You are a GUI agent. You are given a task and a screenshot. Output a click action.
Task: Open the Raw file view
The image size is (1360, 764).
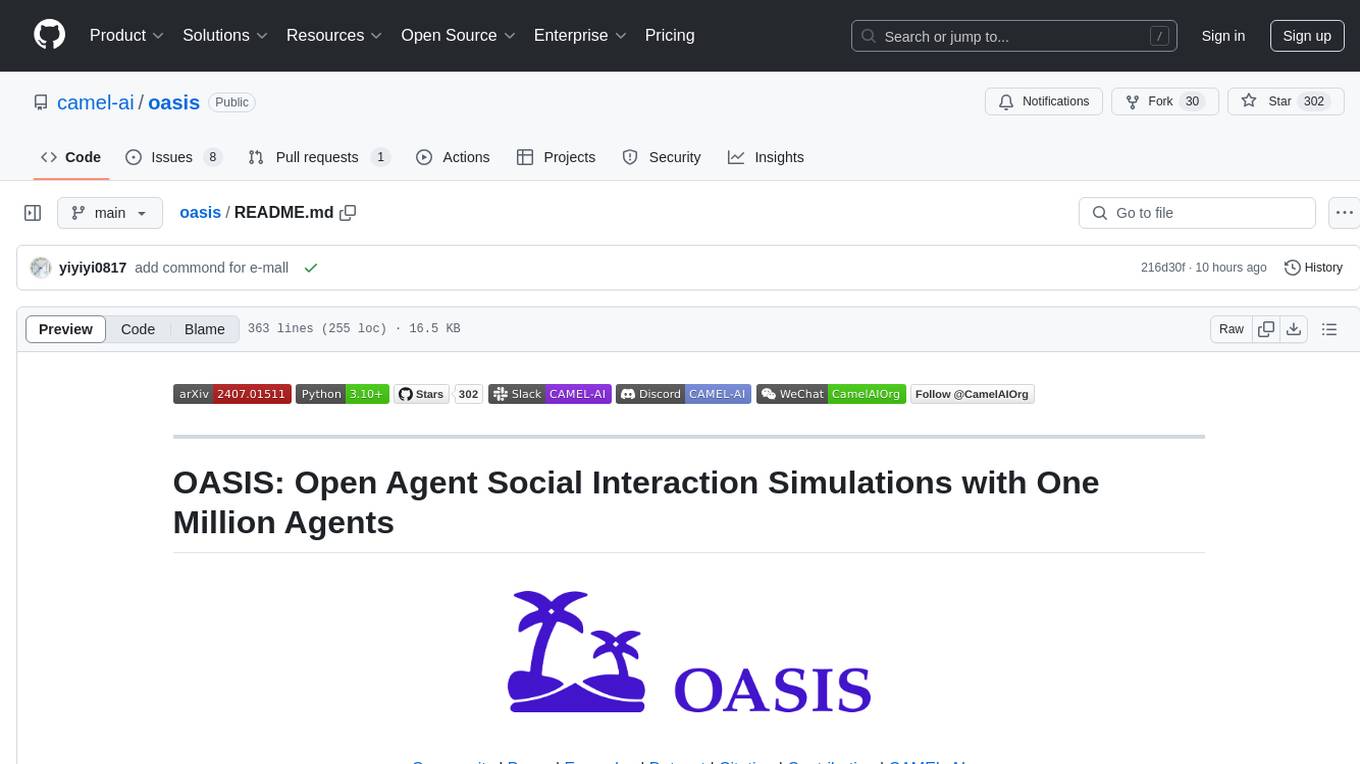click(1231, 329)
